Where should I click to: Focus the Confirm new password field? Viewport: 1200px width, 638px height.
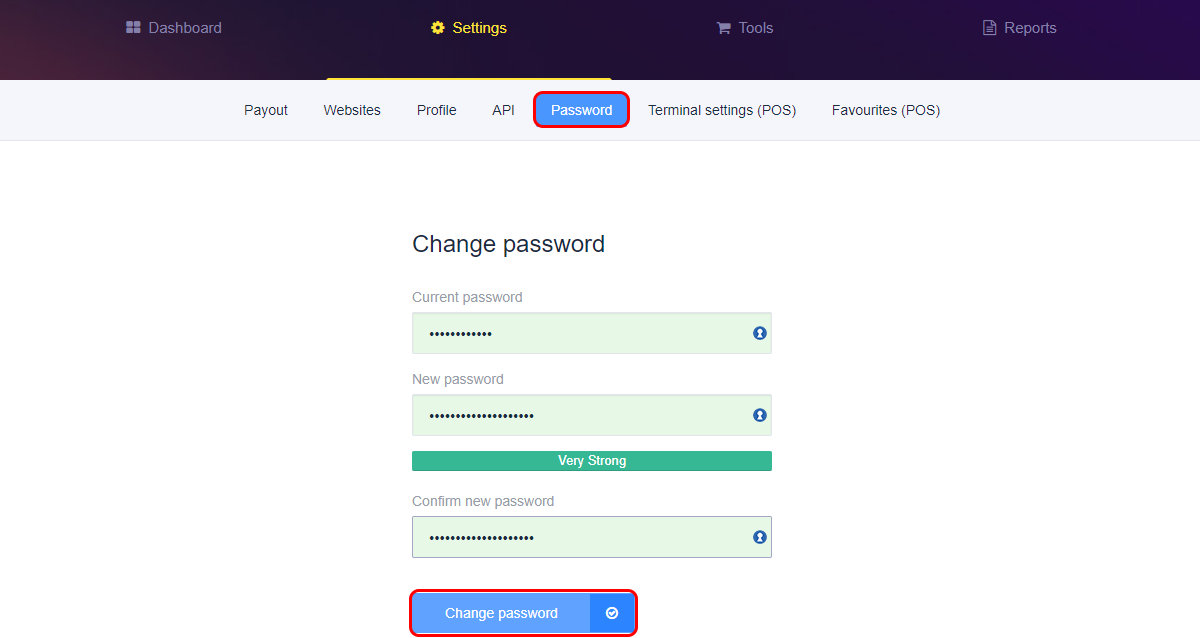click(x=592, y=537)
